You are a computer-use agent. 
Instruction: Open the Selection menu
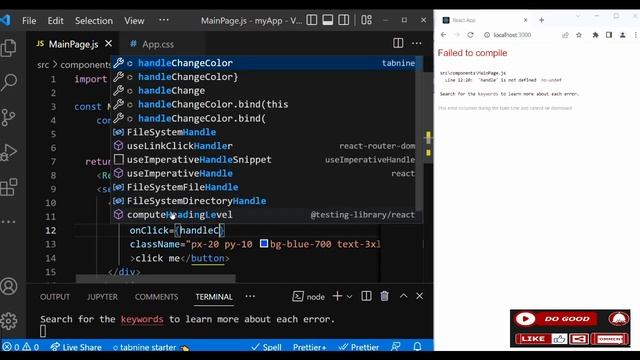(x=93, y=20)
